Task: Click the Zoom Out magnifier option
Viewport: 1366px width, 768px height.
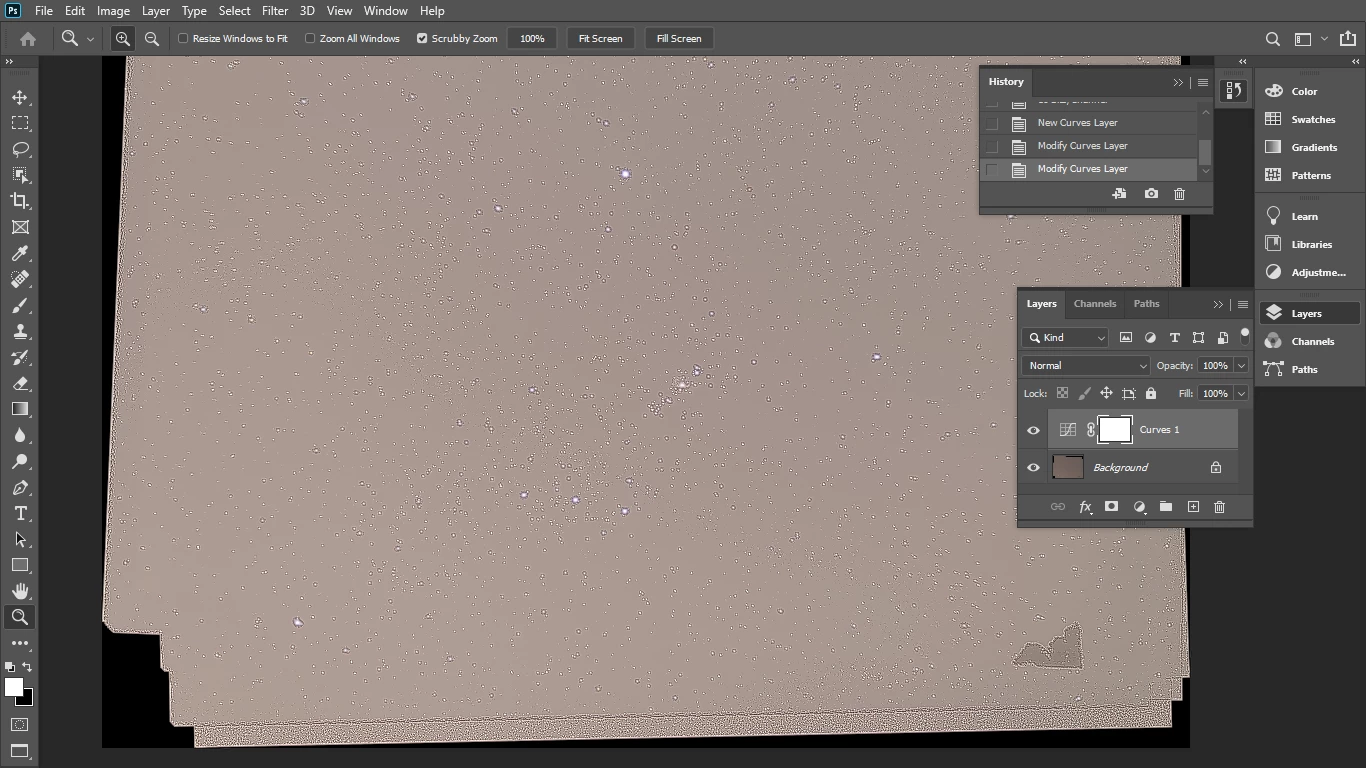Action: [x=152, y=38]
